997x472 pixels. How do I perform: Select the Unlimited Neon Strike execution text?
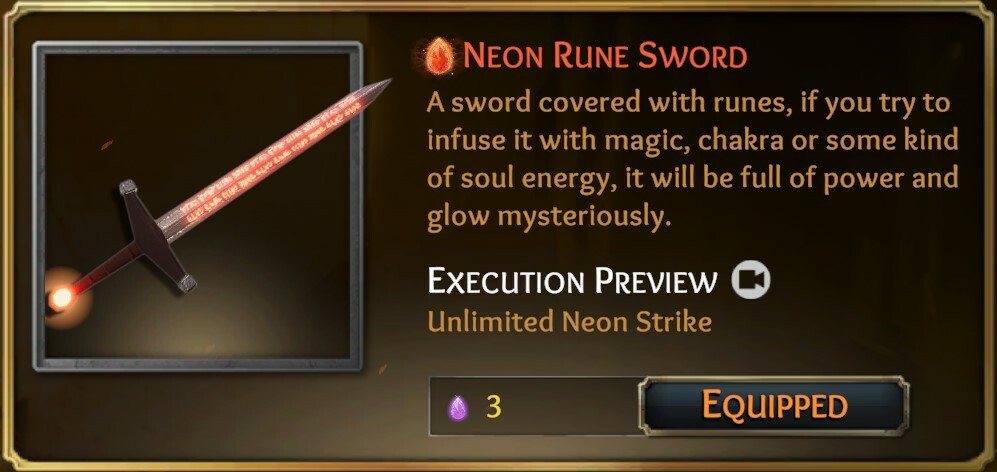(x=569, y=322)
